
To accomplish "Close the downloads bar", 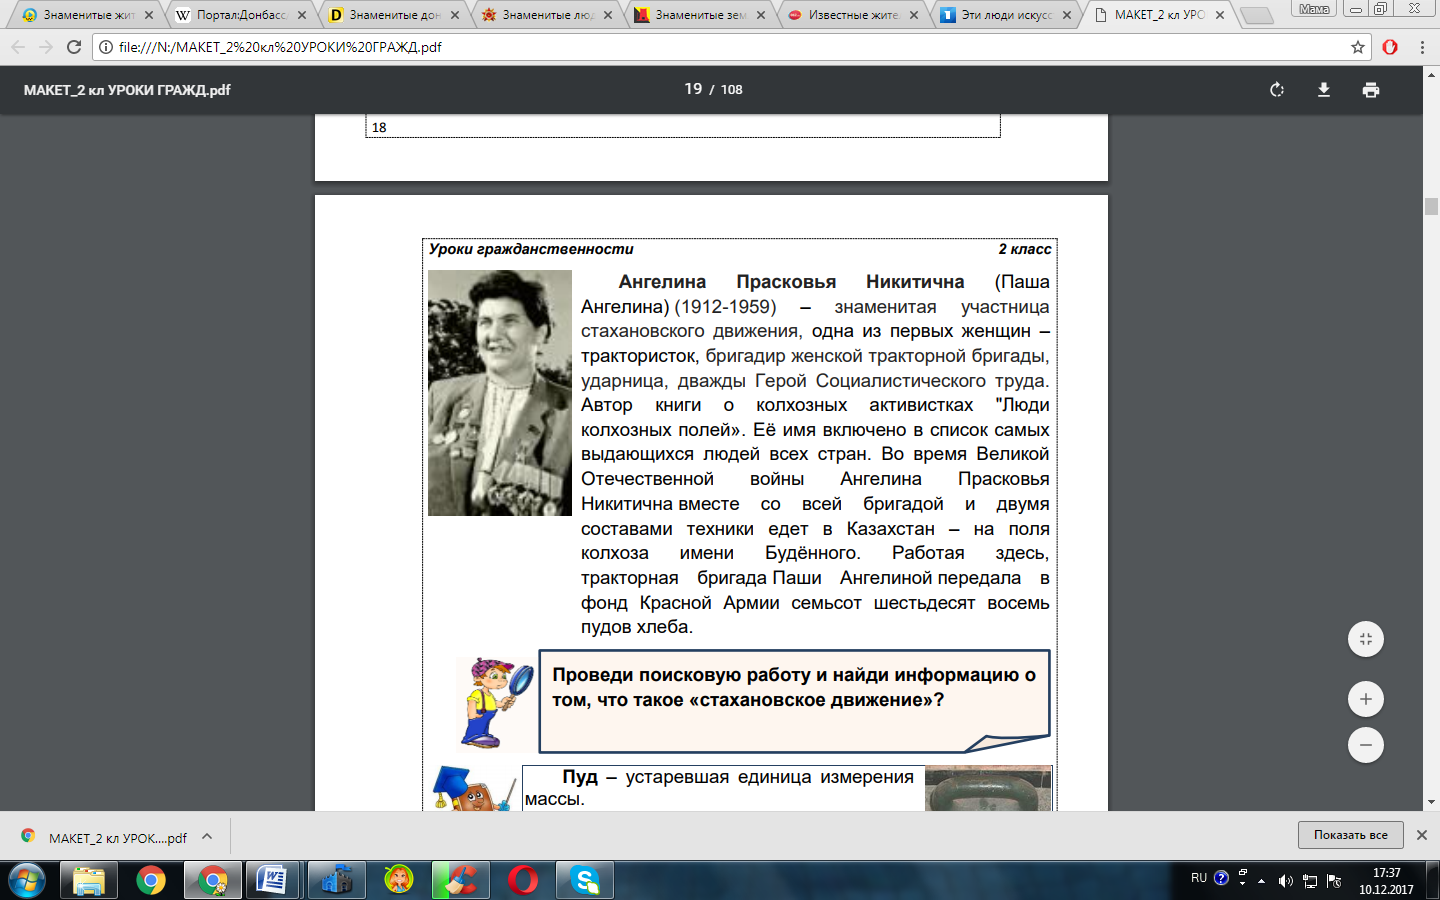I will (x=1422, y=835).
